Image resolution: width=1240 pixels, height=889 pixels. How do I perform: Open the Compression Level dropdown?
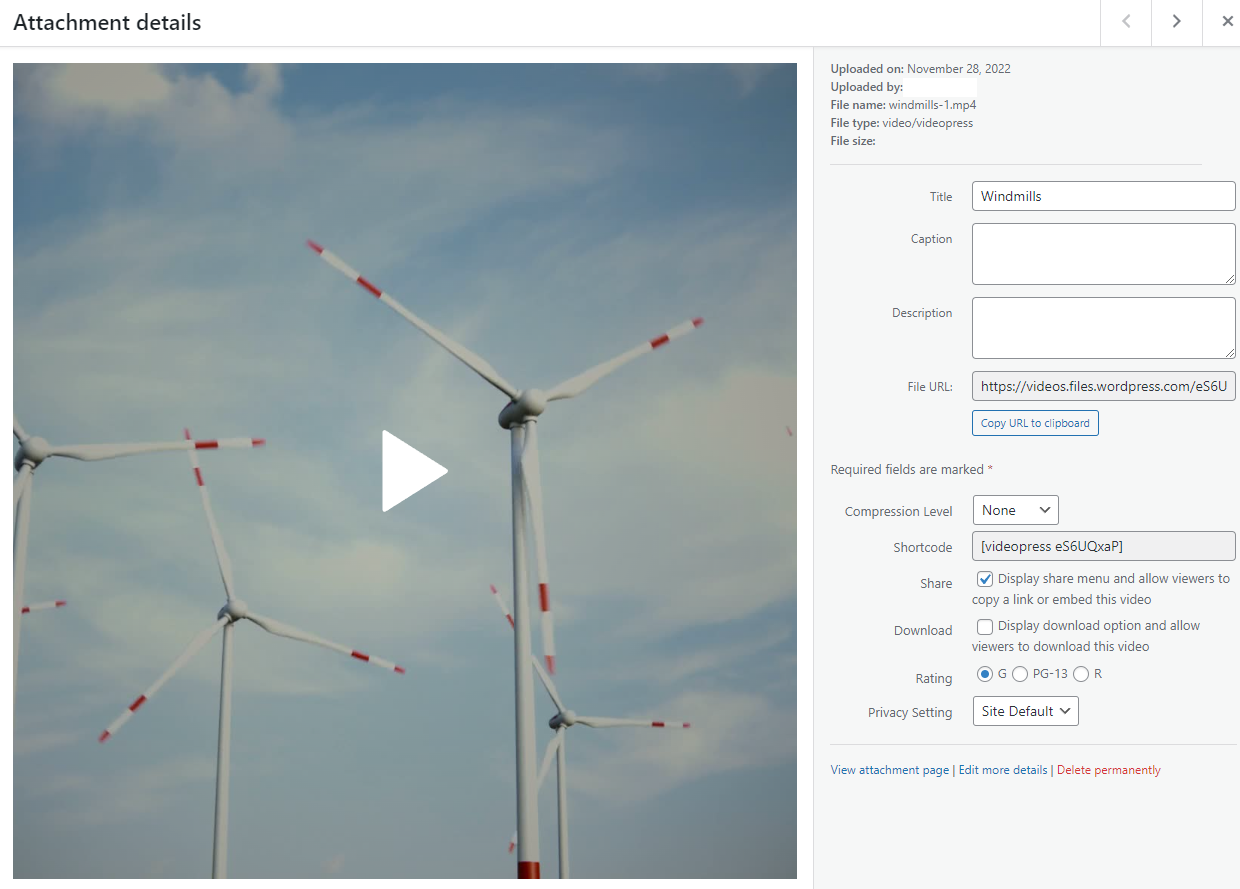point(1015,510)
